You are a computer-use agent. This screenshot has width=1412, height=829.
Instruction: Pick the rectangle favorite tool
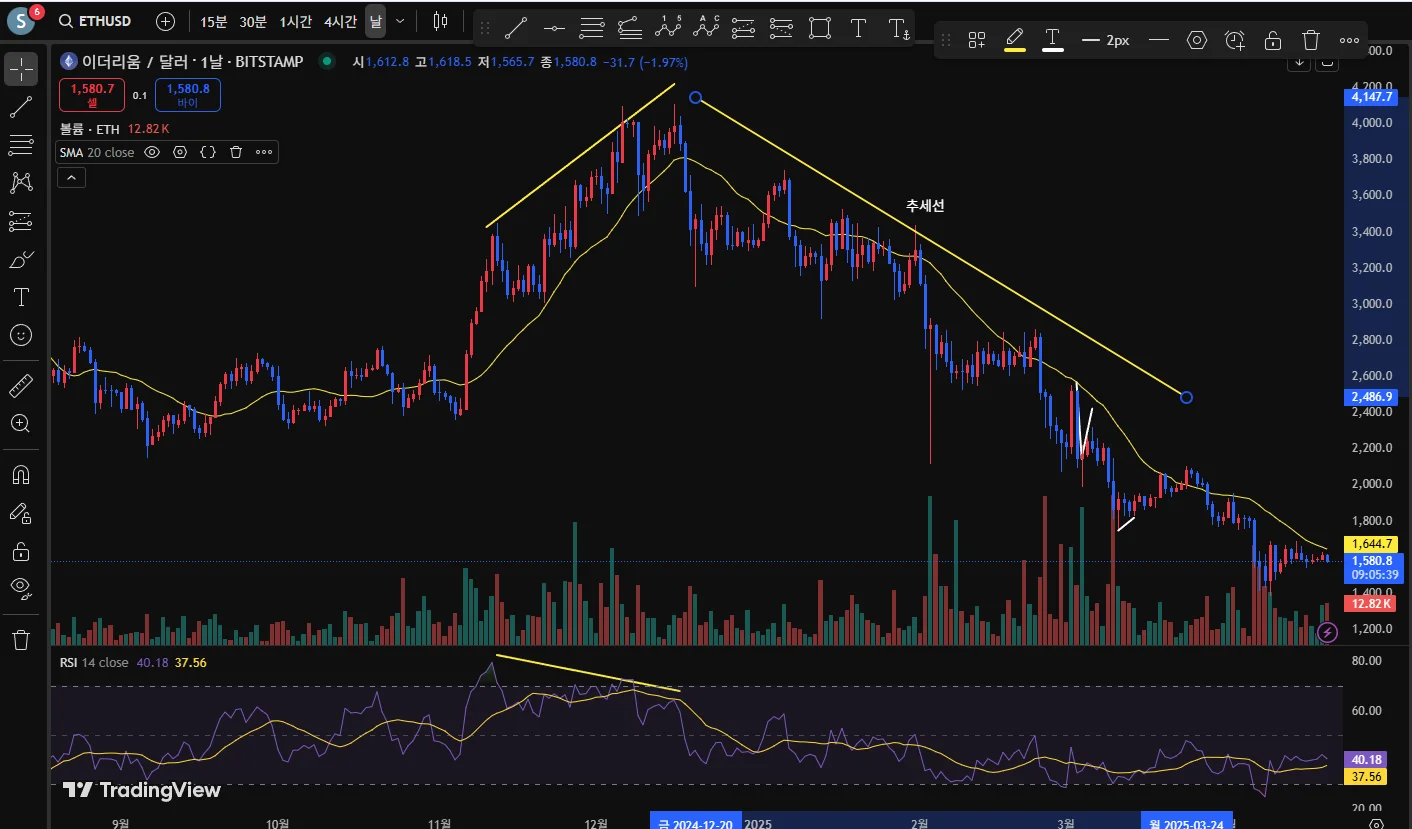pyautogui.click(x=820, y=28)
